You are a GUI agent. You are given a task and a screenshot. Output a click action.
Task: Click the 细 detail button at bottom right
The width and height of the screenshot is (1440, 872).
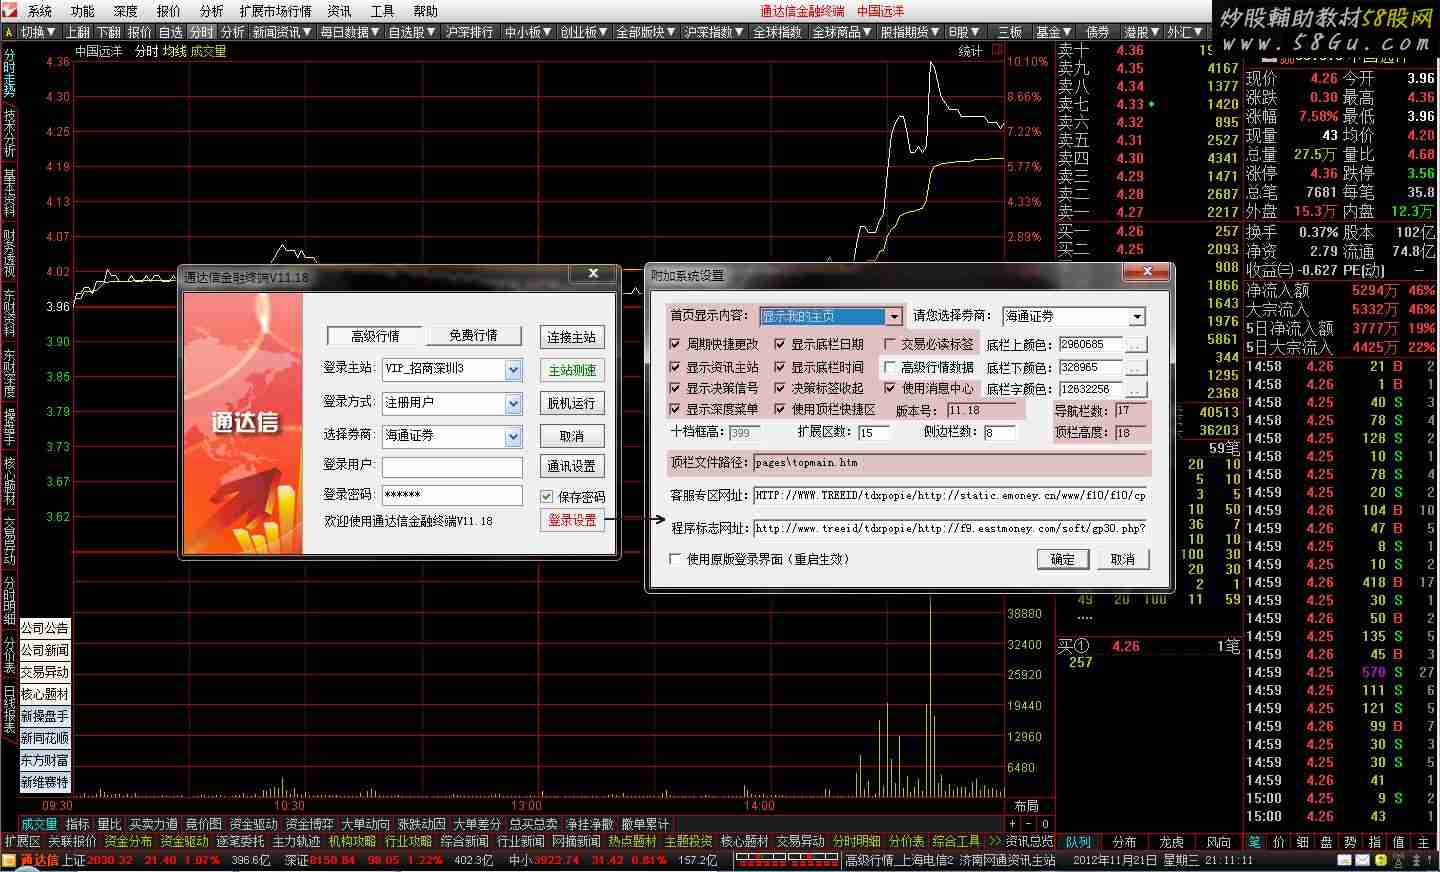[x=1302, y=842]
